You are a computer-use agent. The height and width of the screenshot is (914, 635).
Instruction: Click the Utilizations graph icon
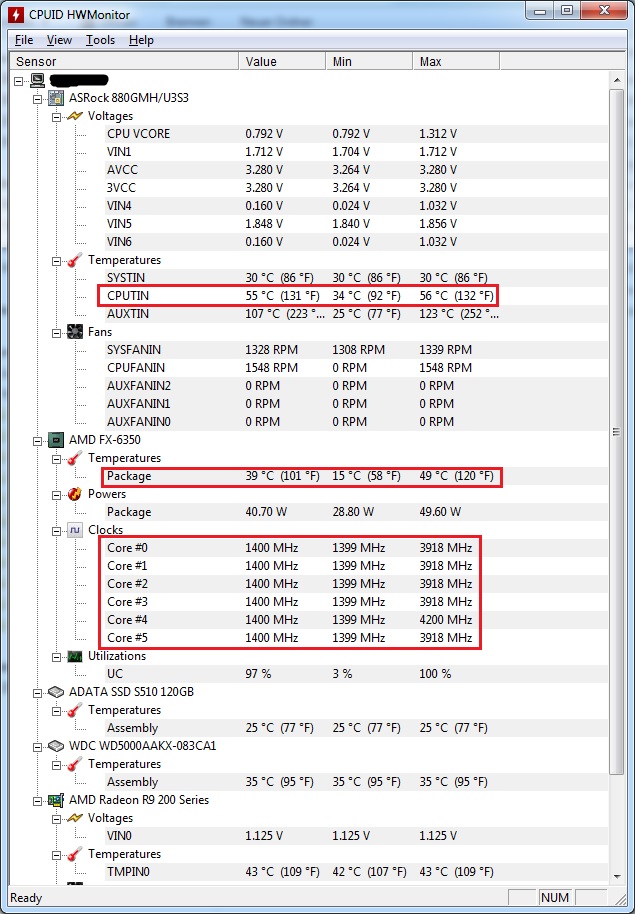75,656
